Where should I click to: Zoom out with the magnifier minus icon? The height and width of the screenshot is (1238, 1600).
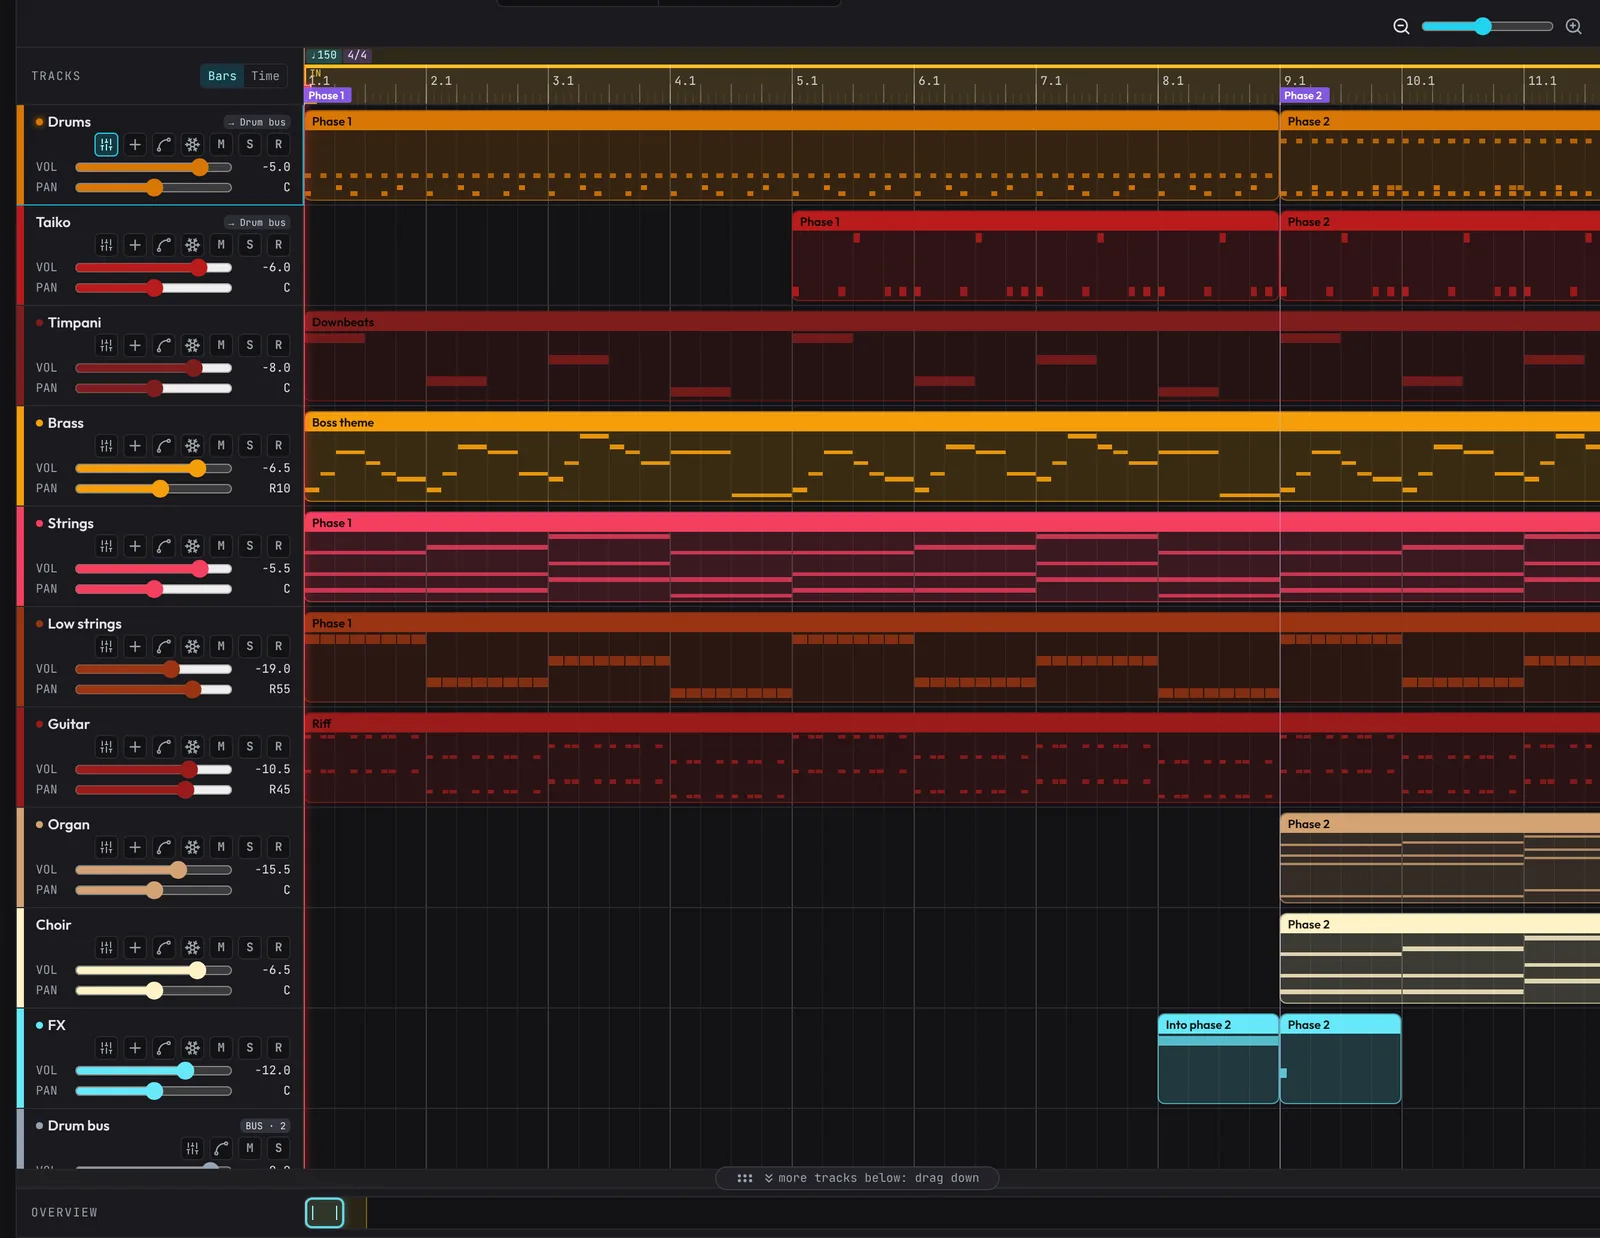click(1401, 26)
